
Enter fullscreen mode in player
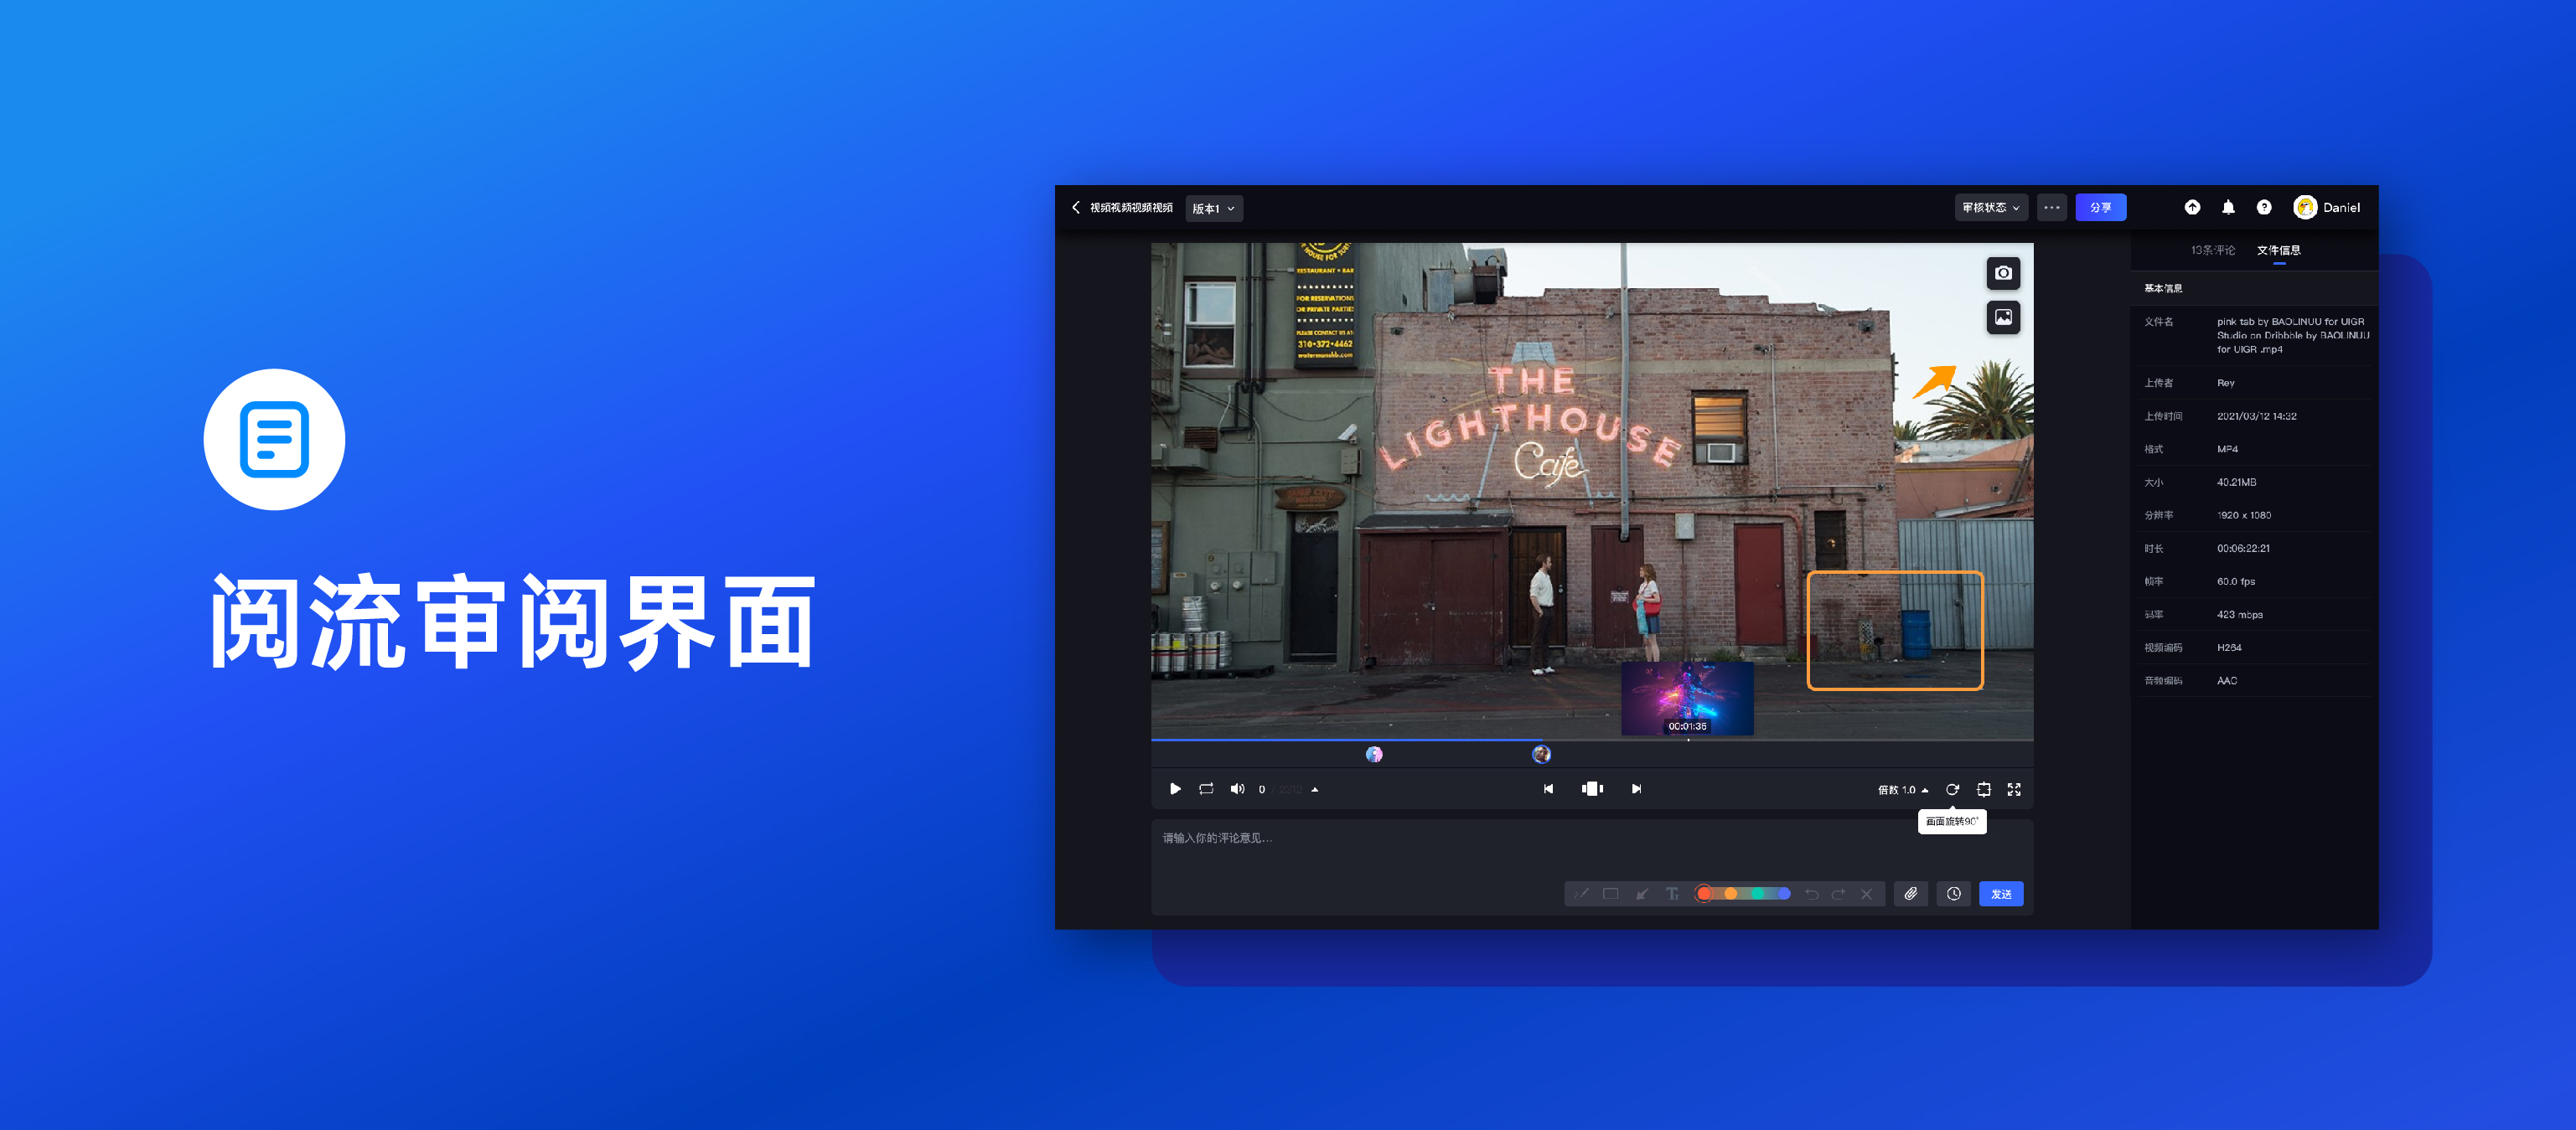point(2013,789)
